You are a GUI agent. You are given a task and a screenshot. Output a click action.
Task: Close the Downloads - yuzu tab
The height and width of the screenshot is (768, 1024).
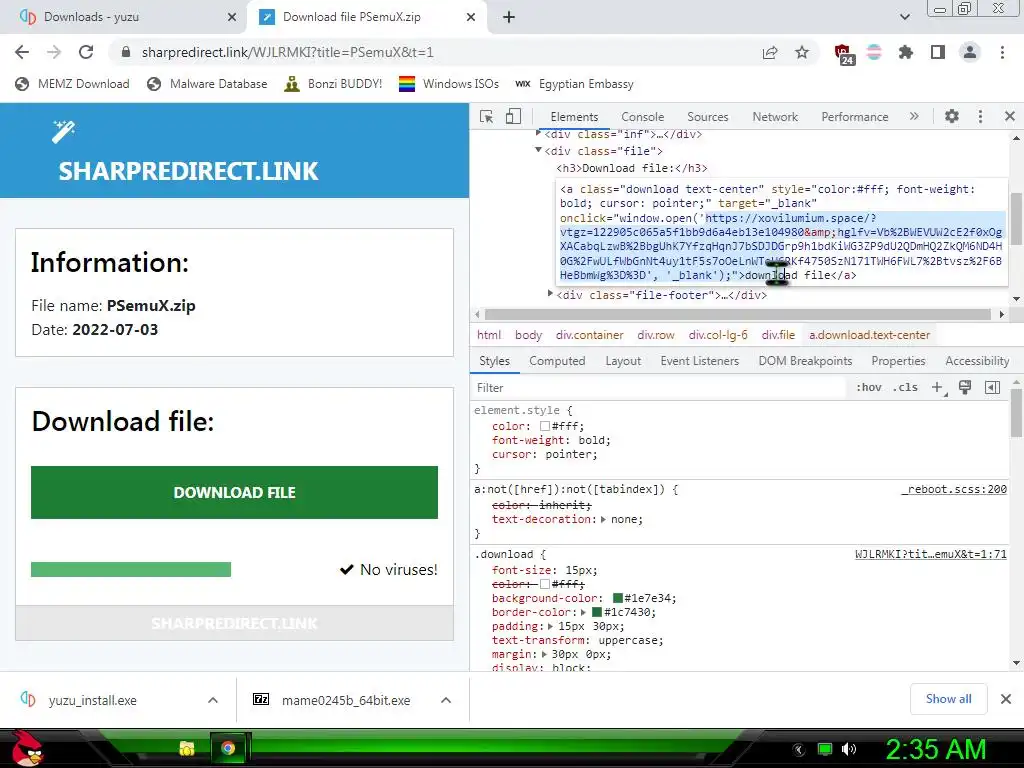(x=232, y=17)
